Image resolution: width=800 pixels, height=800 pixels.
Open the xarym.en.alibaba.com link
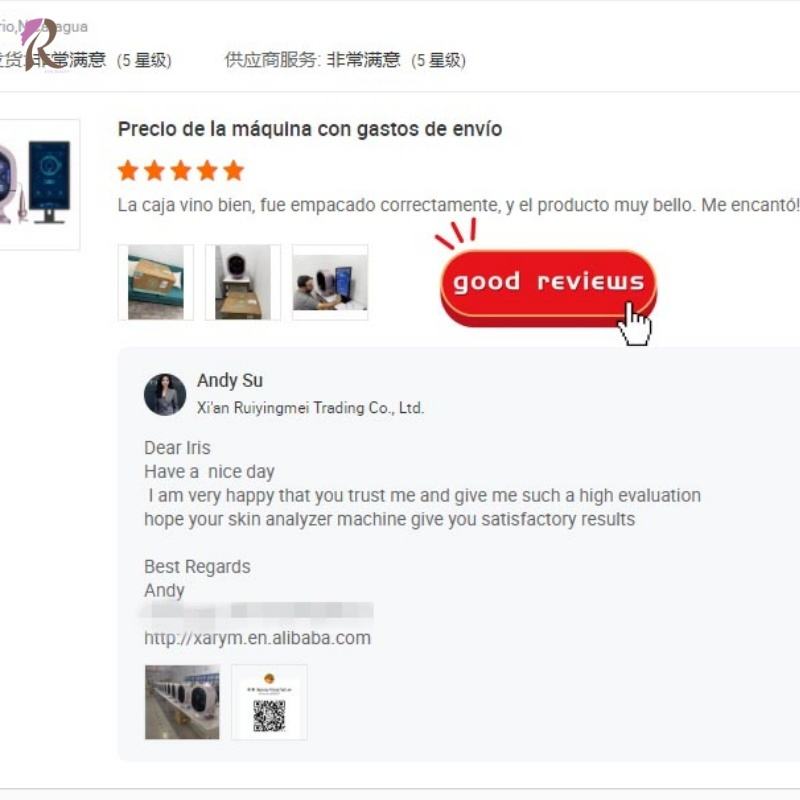click(x=257, y=638)
